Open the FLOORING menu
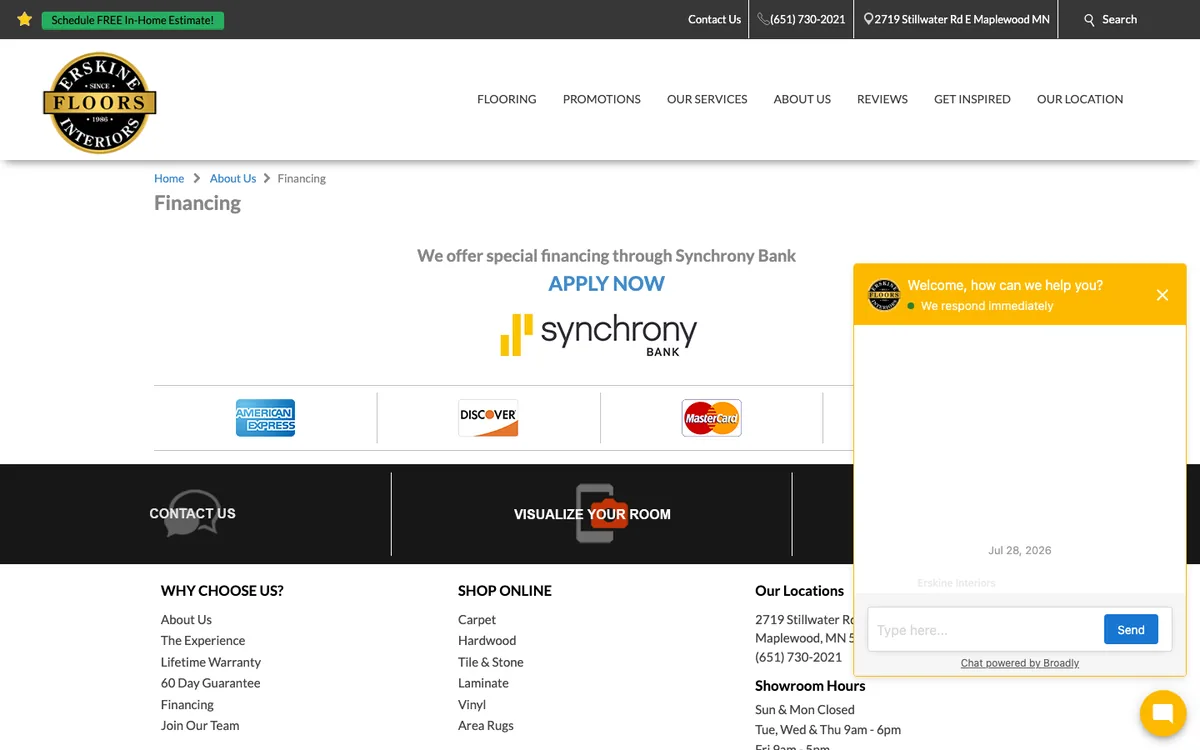 point(507,99)
